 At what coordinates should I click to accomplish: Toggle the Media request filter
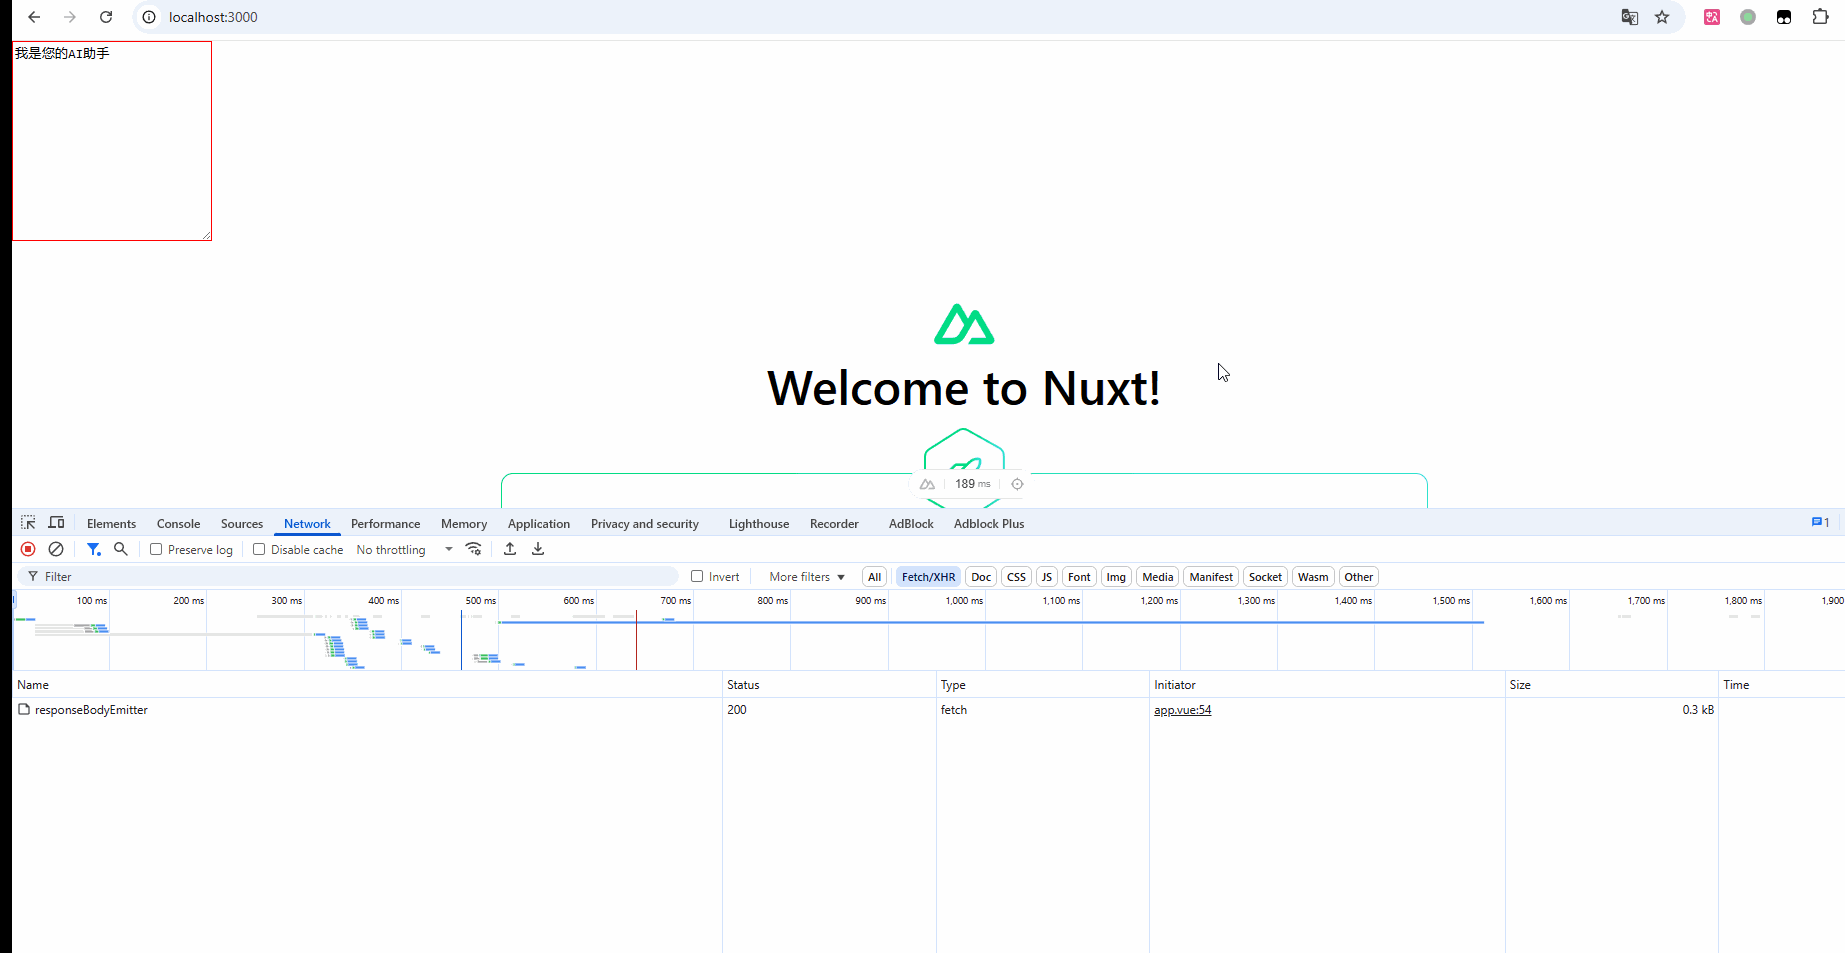(1157, 577)
